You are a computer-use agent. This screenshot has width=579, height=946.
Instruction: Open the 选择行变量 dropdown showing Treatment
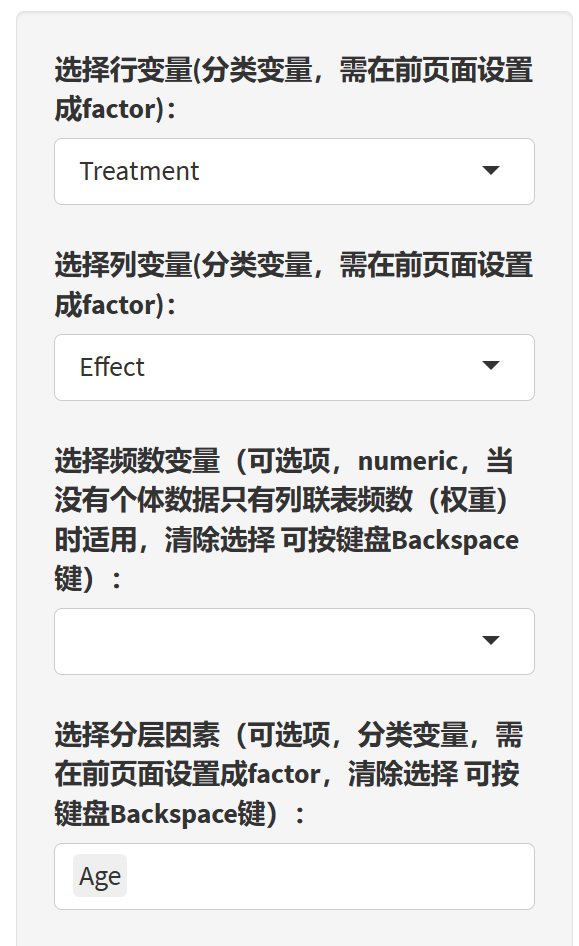[x=294, y=171]
